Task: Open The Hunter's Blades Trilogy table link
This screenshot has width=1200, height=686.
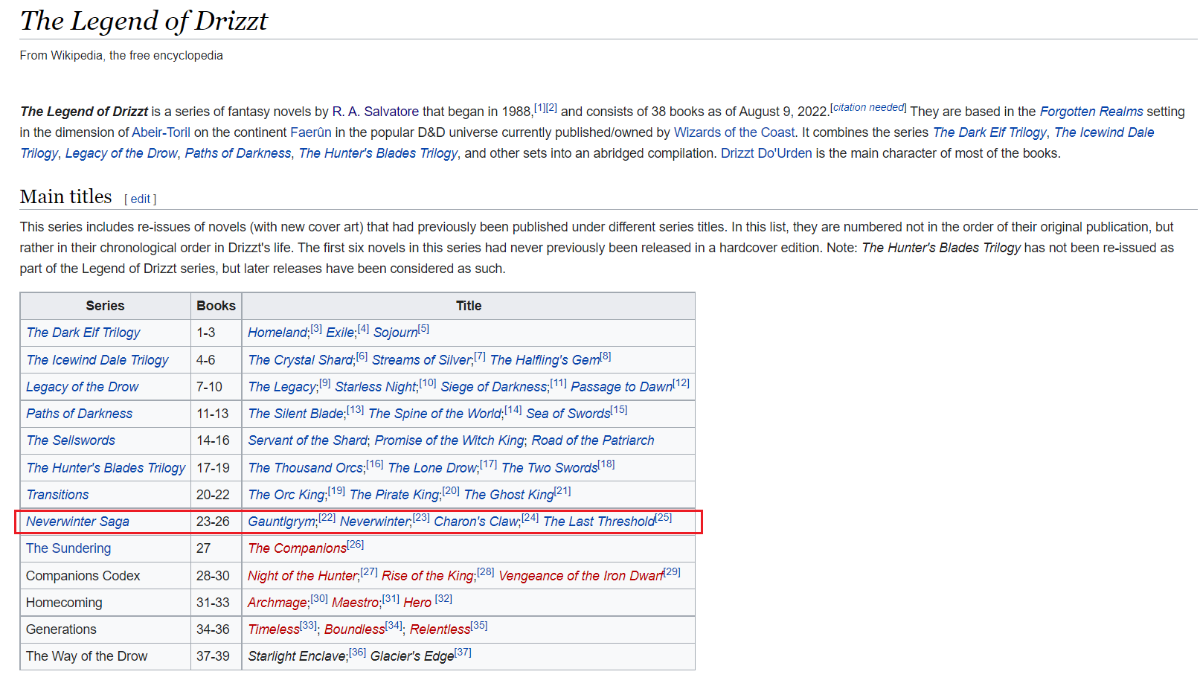Action: tap(106, 467)
